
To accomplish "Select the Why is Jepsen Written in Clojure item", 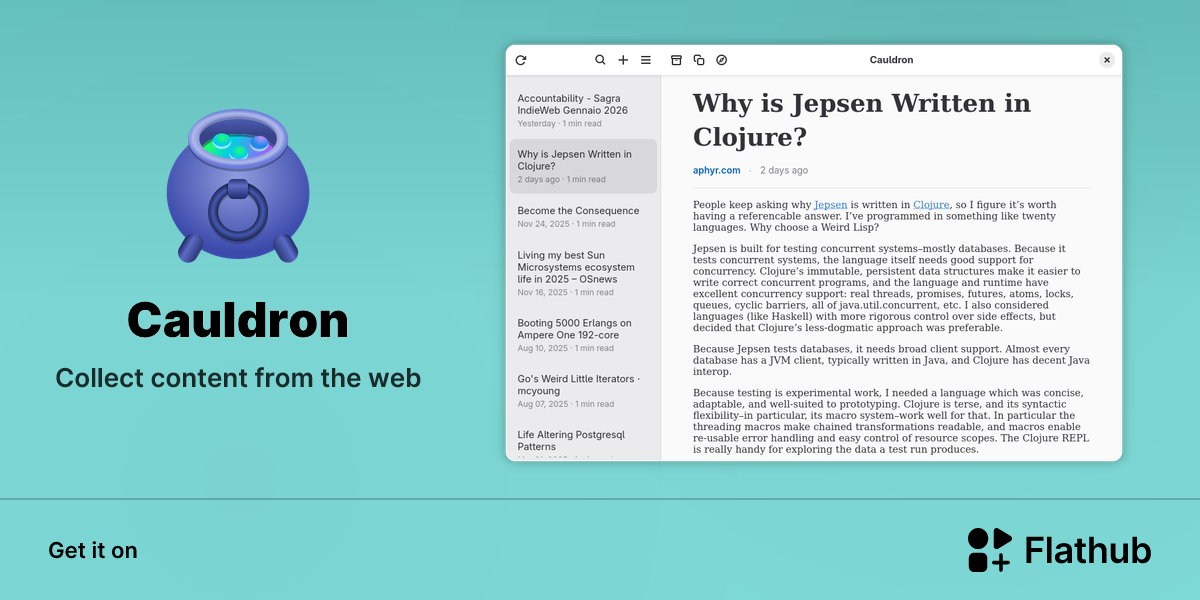I will 583,166.
